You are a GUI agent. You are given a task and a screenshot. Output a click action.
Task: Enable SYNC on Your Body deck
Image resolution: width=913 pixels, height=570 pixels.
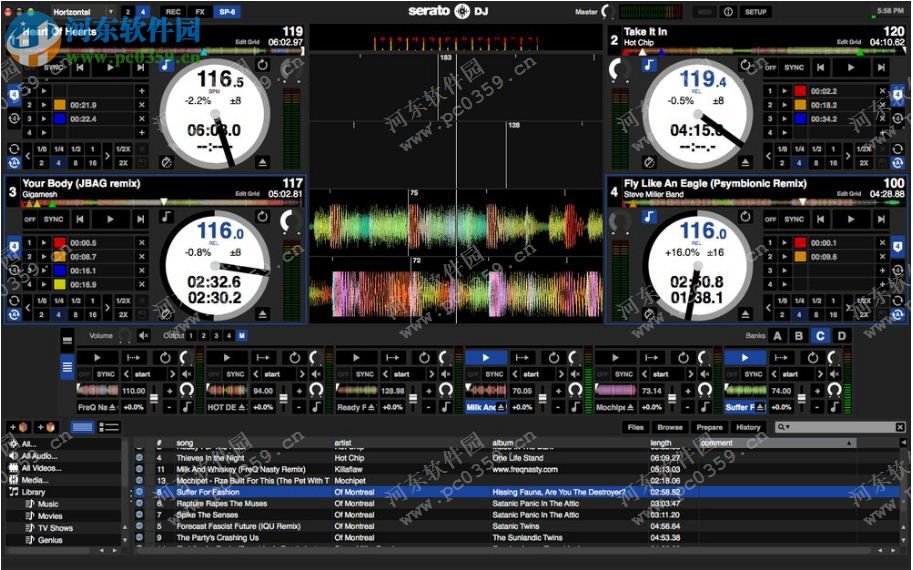click(53, 219)
